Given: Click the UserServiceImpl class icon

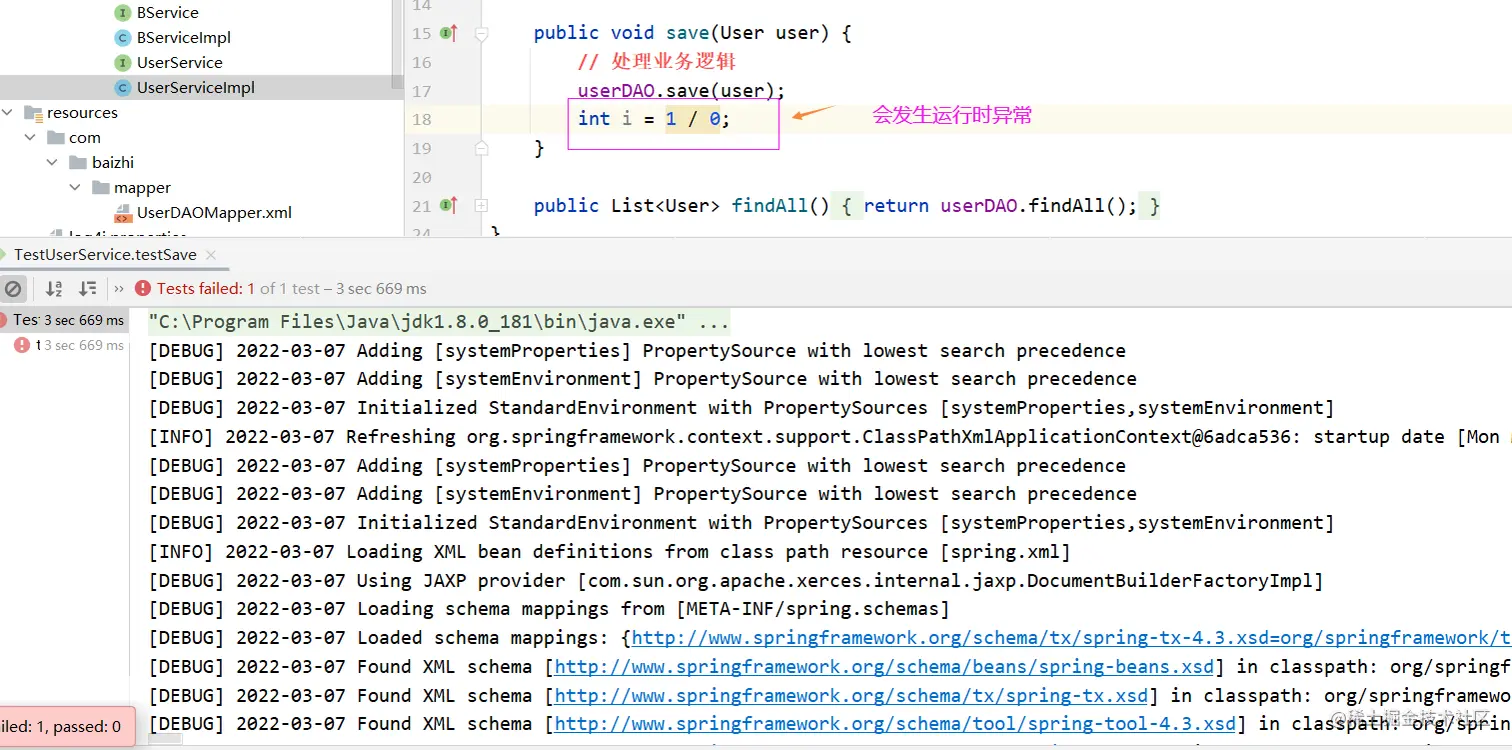Looking at the screenshot, I should click(123, 88).
